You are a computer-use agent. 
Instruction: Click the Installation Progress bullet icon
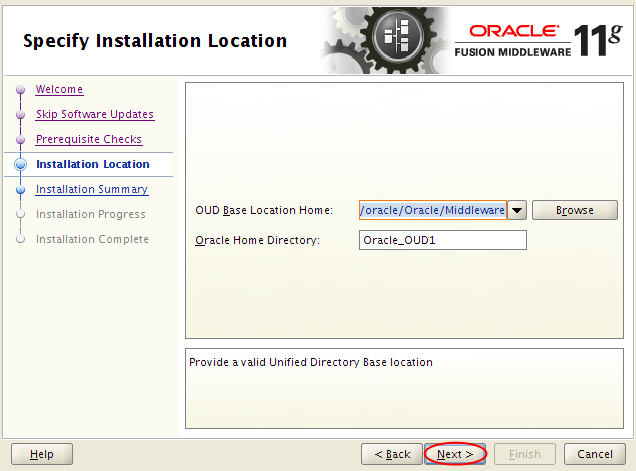pyautogui.click(x=20, y=214)
